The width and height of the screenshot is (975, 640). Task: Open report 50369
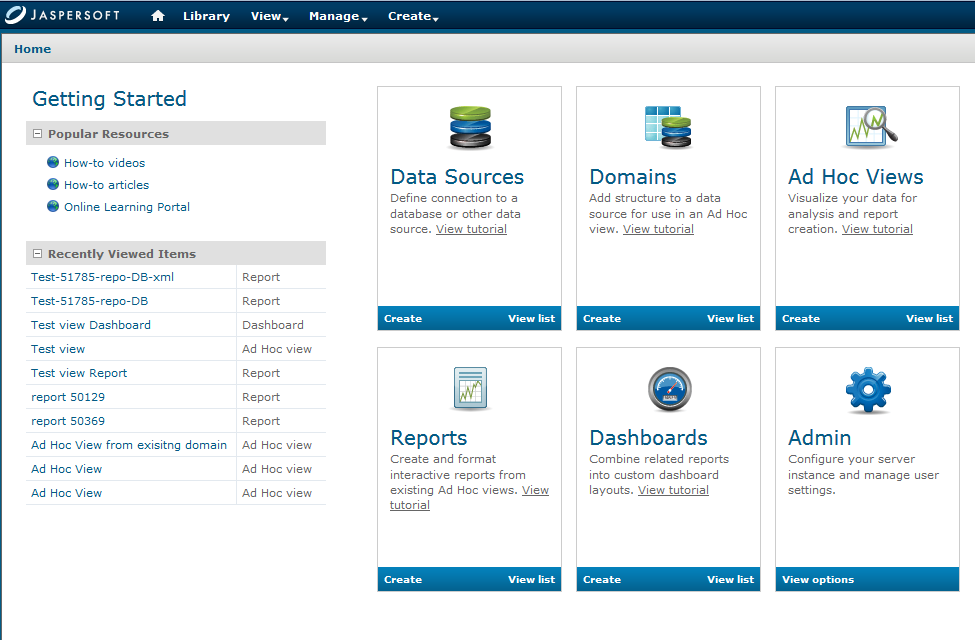68,421
